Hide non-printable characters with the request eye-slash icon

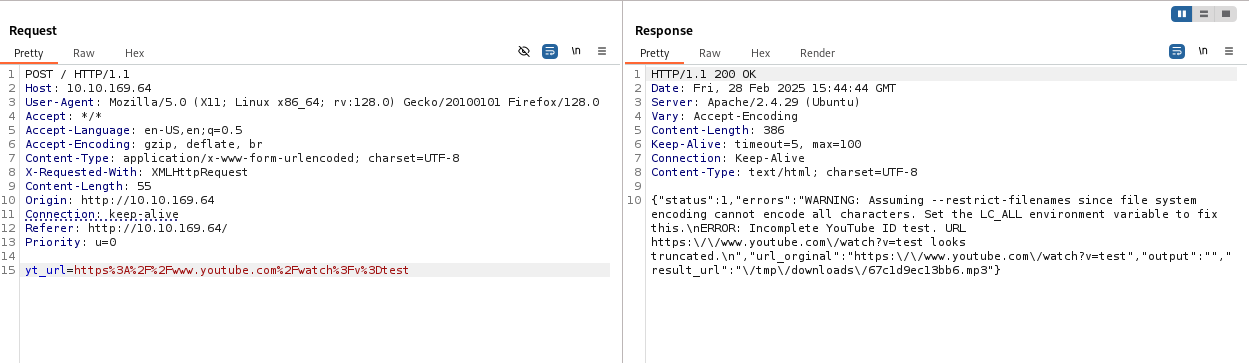524,51
